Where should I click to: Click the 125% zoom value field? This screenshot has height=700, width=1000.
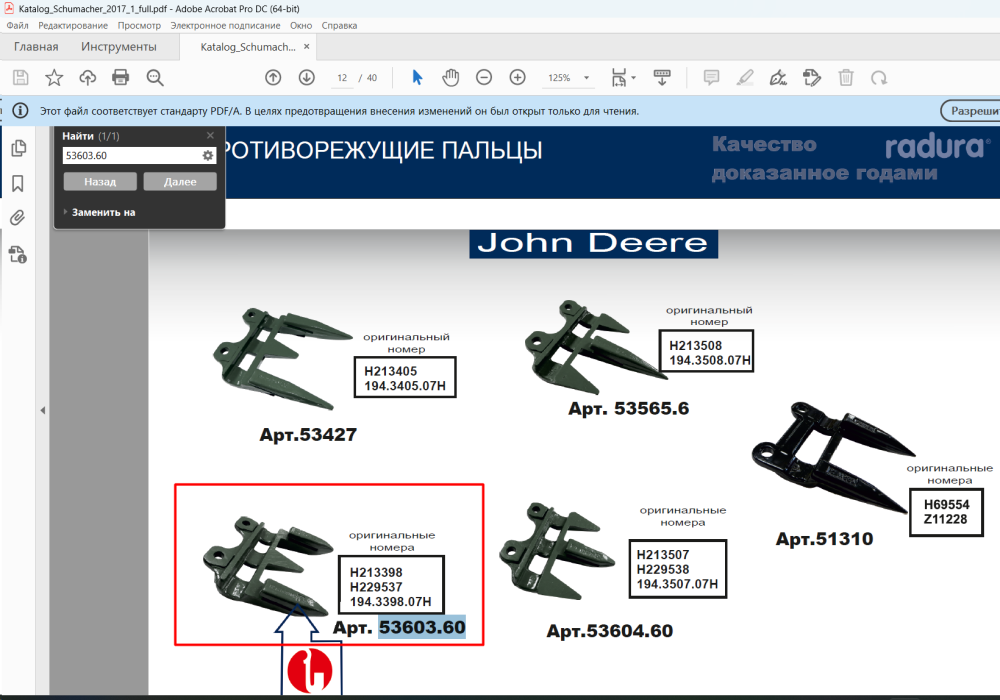click(x=559, y=78)
